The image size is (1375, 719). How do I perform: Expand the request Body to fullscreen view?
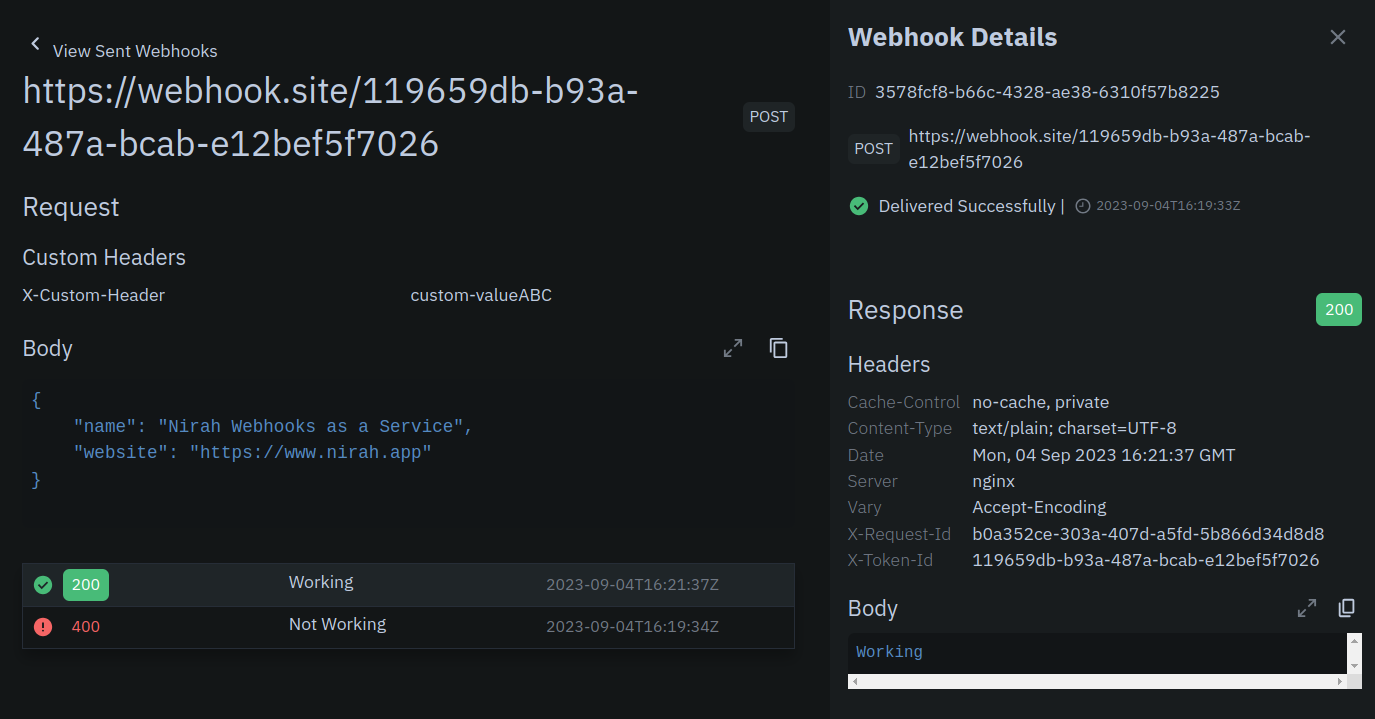[732, 348]
